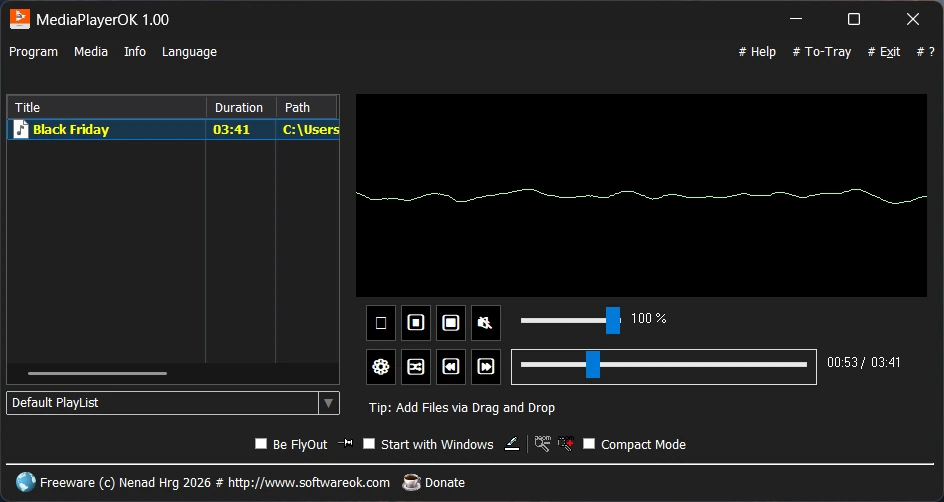The image size is (944, 502).
Task: Minimize the MediaPlayerOK window
Action: click(796, 19)
